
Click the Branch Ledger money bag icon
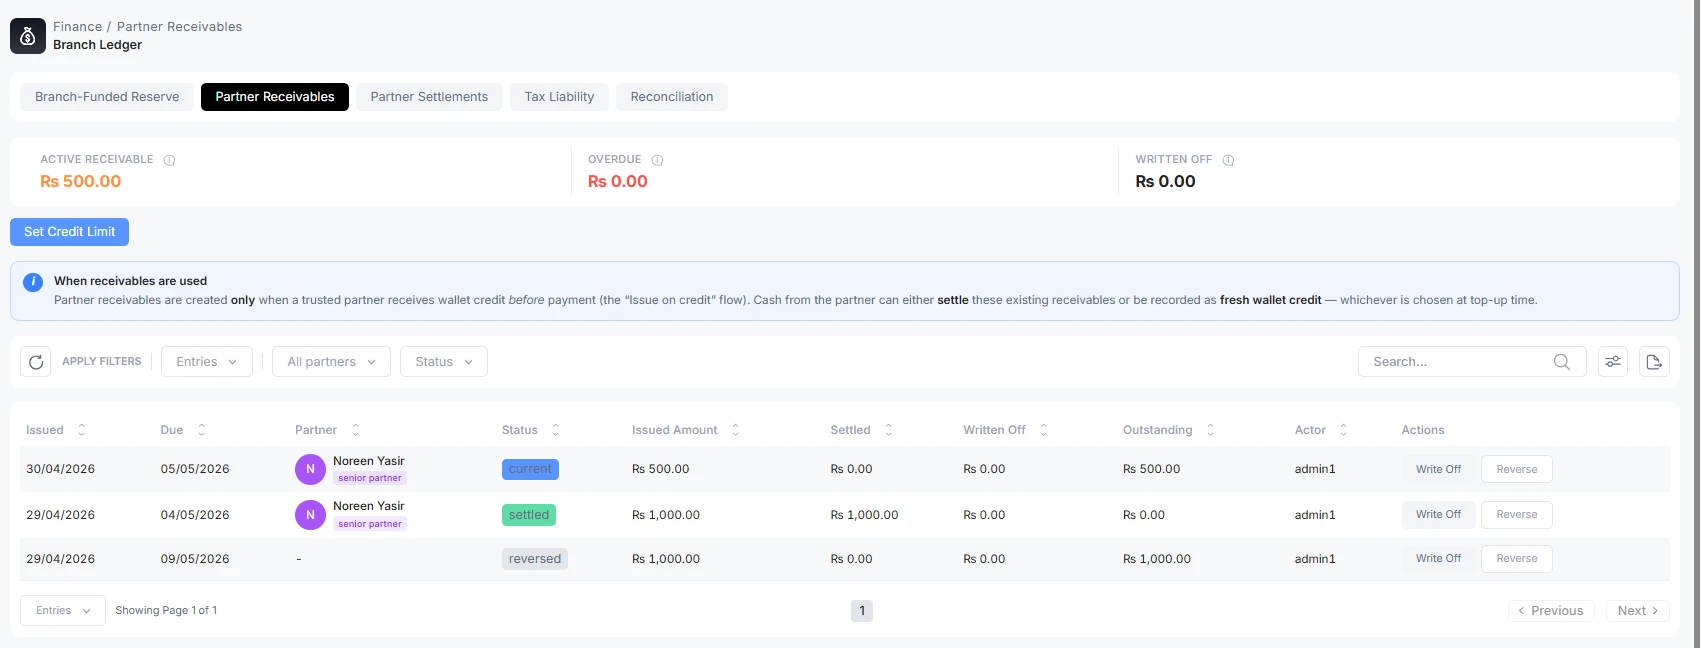point(28,36)
